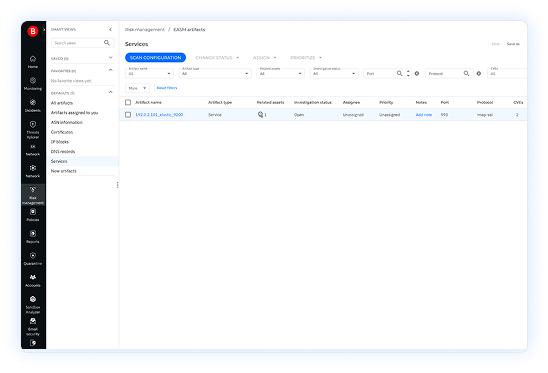Open the CVEs filter dropdown
548x373 pixels.
(x=507, y=73)
